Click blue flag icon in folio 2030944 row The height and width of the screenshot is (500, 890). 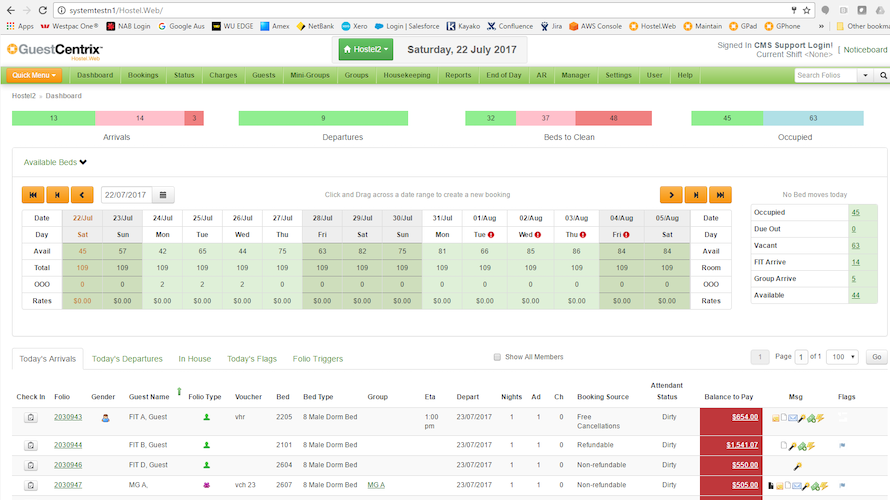pyautogui.click(x=842, y=446)
